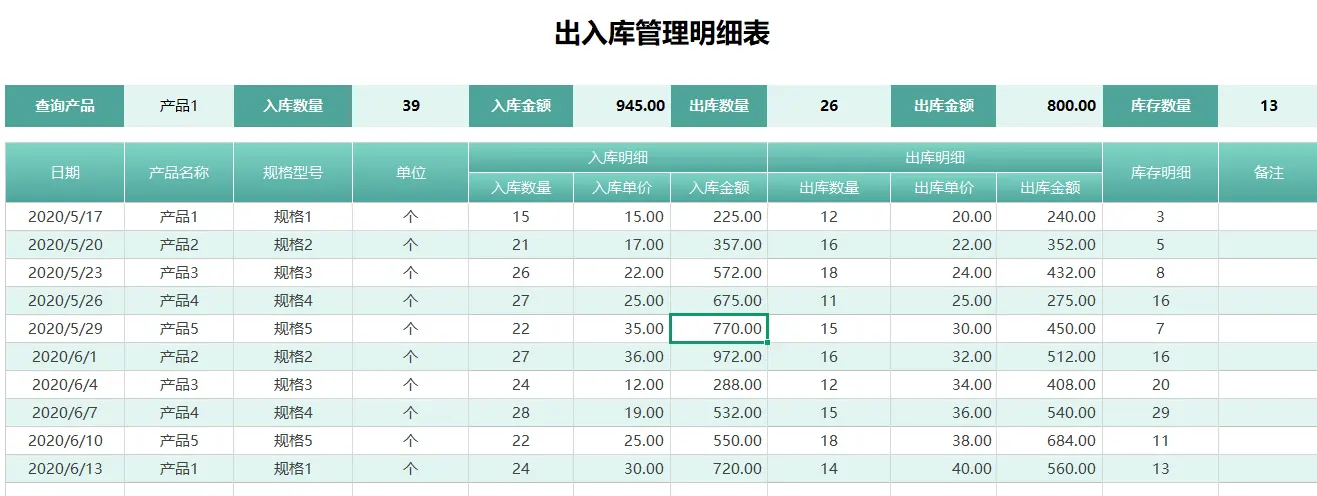
Task: Select the date cell 2020/6/7
Action: point(65,412)
